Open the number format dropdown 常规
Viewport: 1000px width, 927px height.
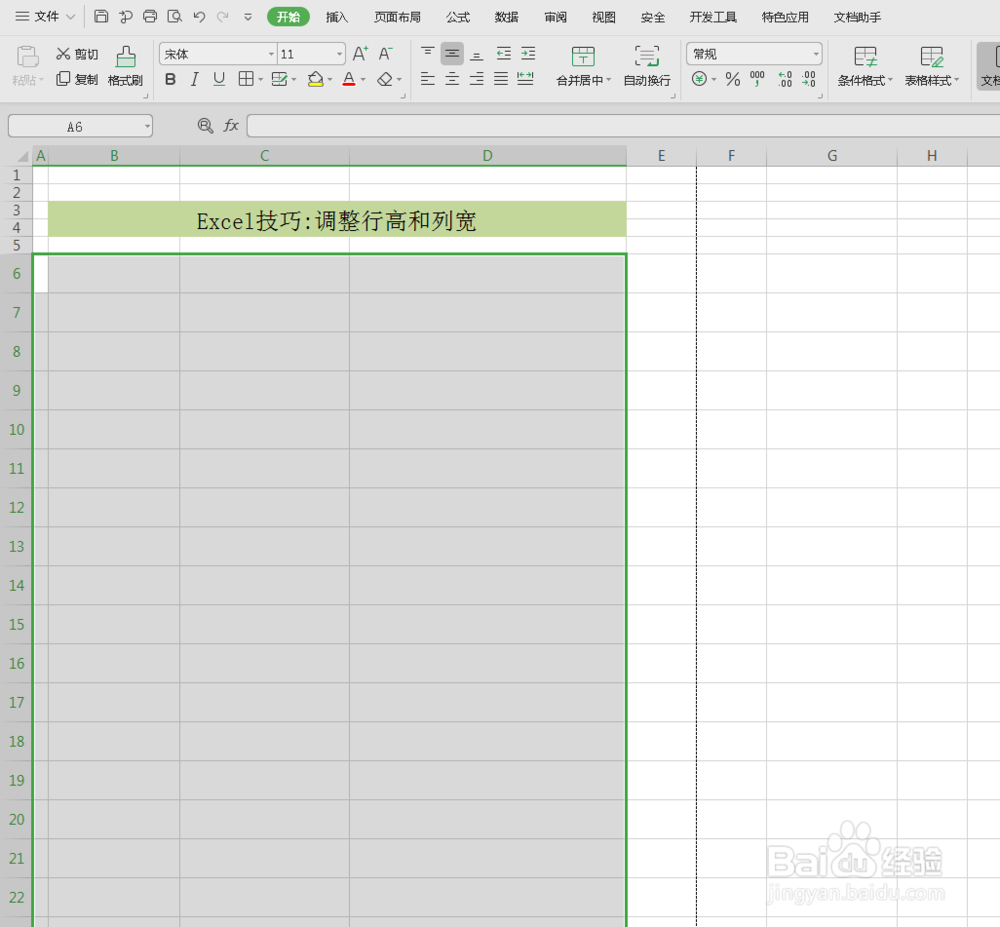tap(816, 54)
